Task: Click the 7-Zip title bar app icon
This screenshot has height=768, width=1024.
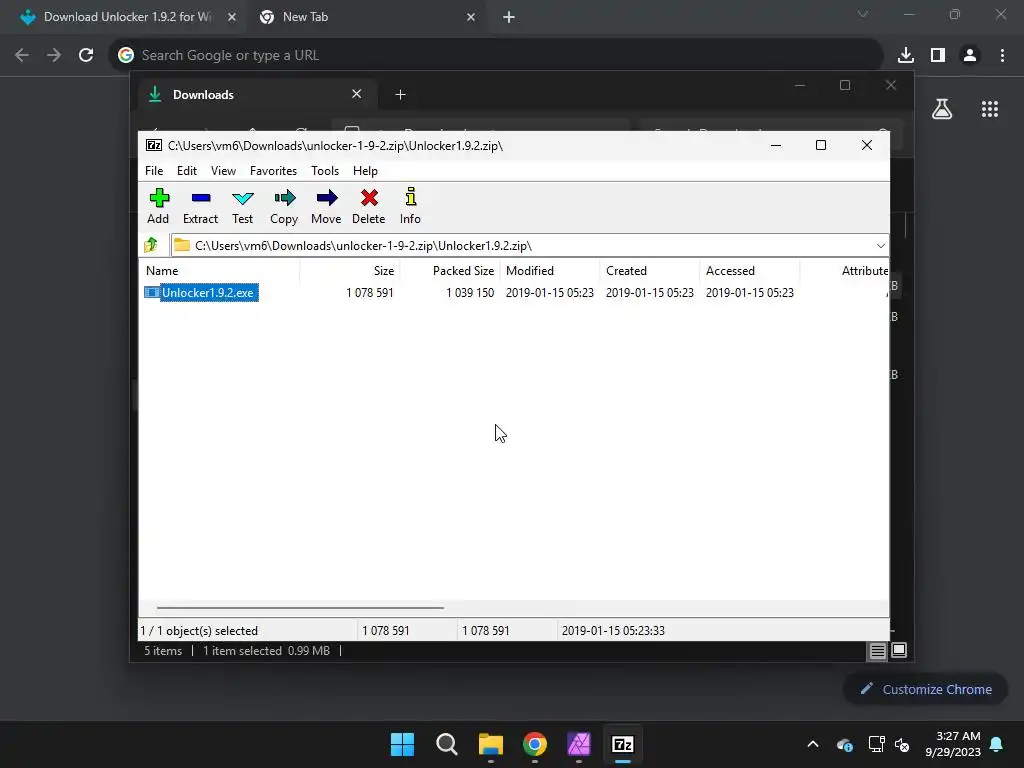Action: (154, 145)
